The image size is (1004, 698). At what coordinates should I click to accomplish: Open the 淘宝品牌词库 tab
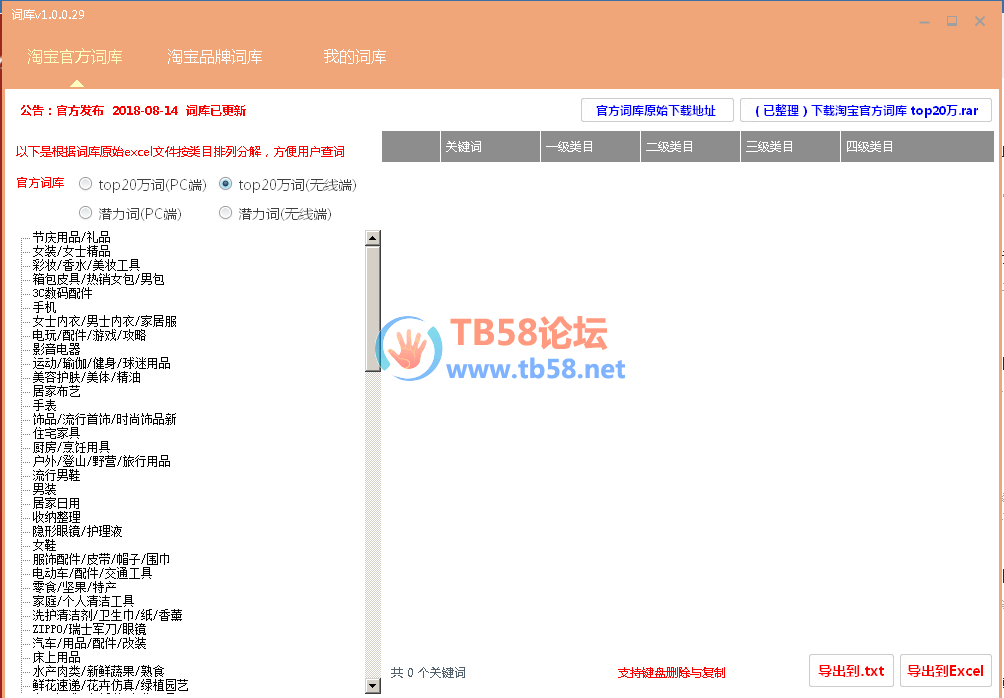[x=215, y=57]
